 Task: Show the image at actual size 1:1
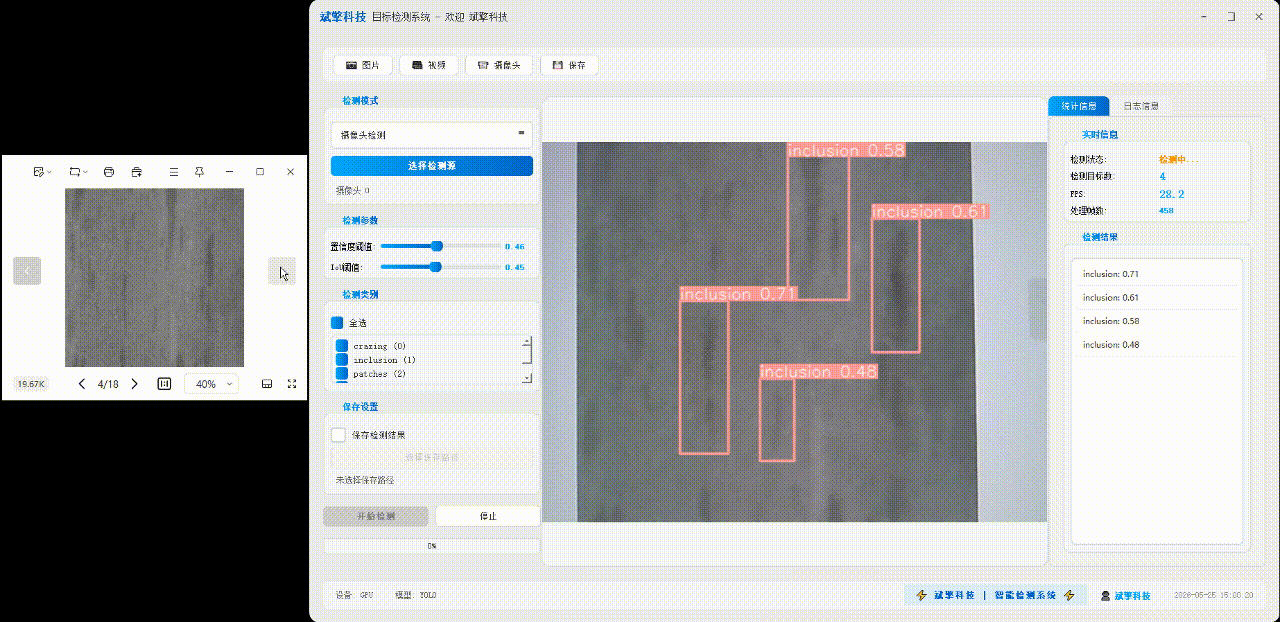coord(165,384)
